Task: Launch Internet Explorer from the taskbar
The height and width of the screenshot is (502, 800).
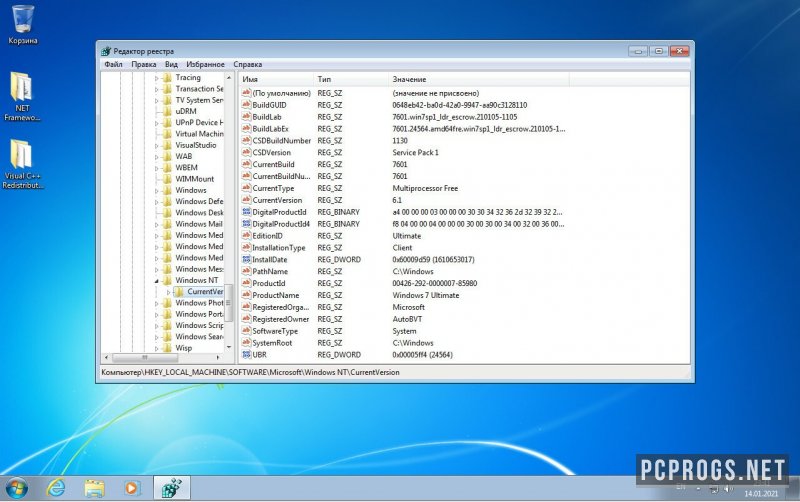Action: pyautogui.click(x=56, y=488)
